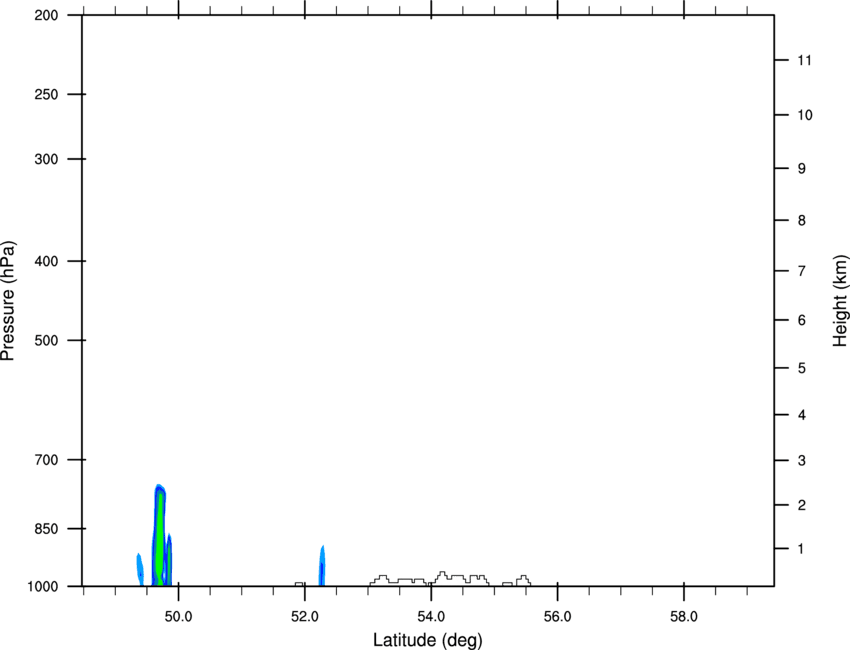Click pressure tick label 500
This screenshot has width=850, height=650.
46,340
